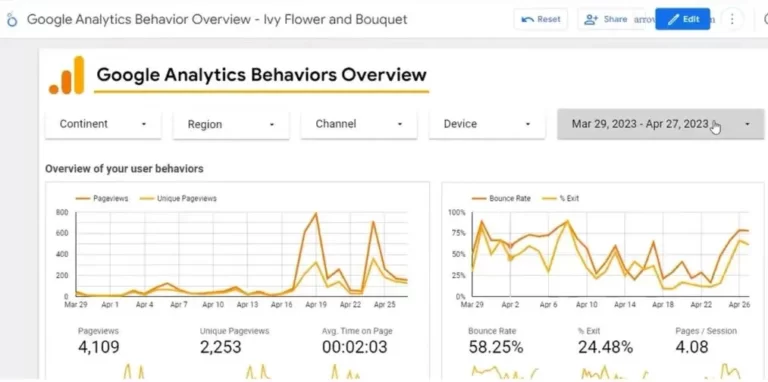
Task: Click the % Exit legend entry
Action: pos(561,198)
